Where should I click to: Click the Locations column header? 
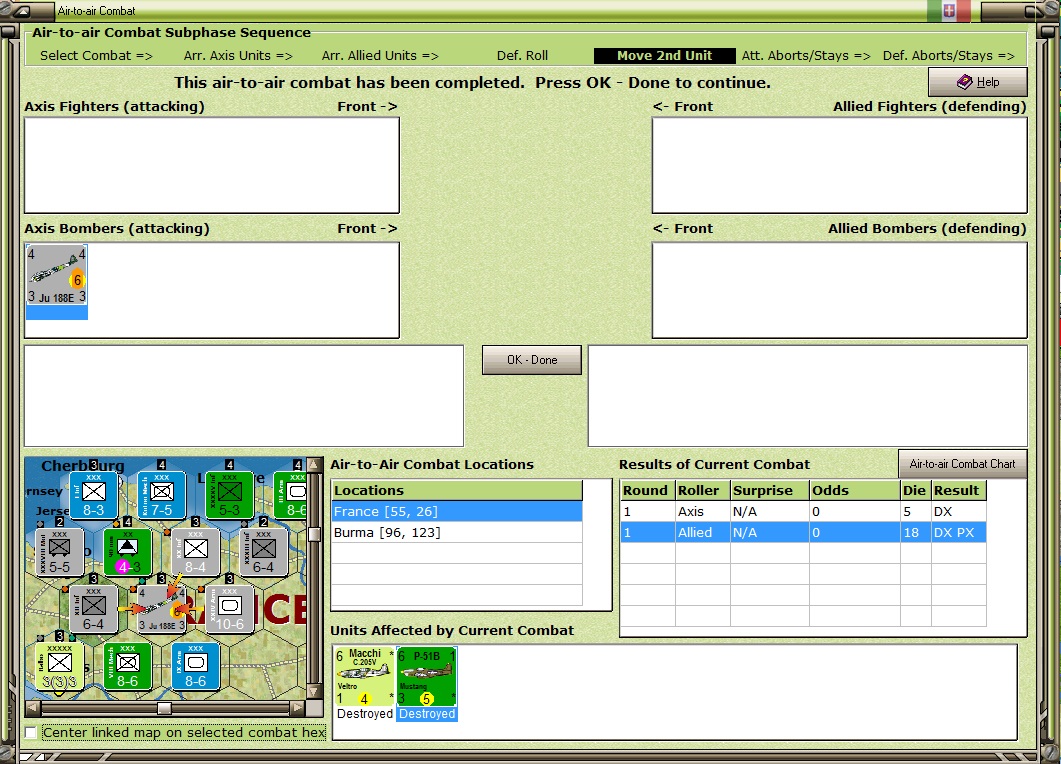coord(457,491)
